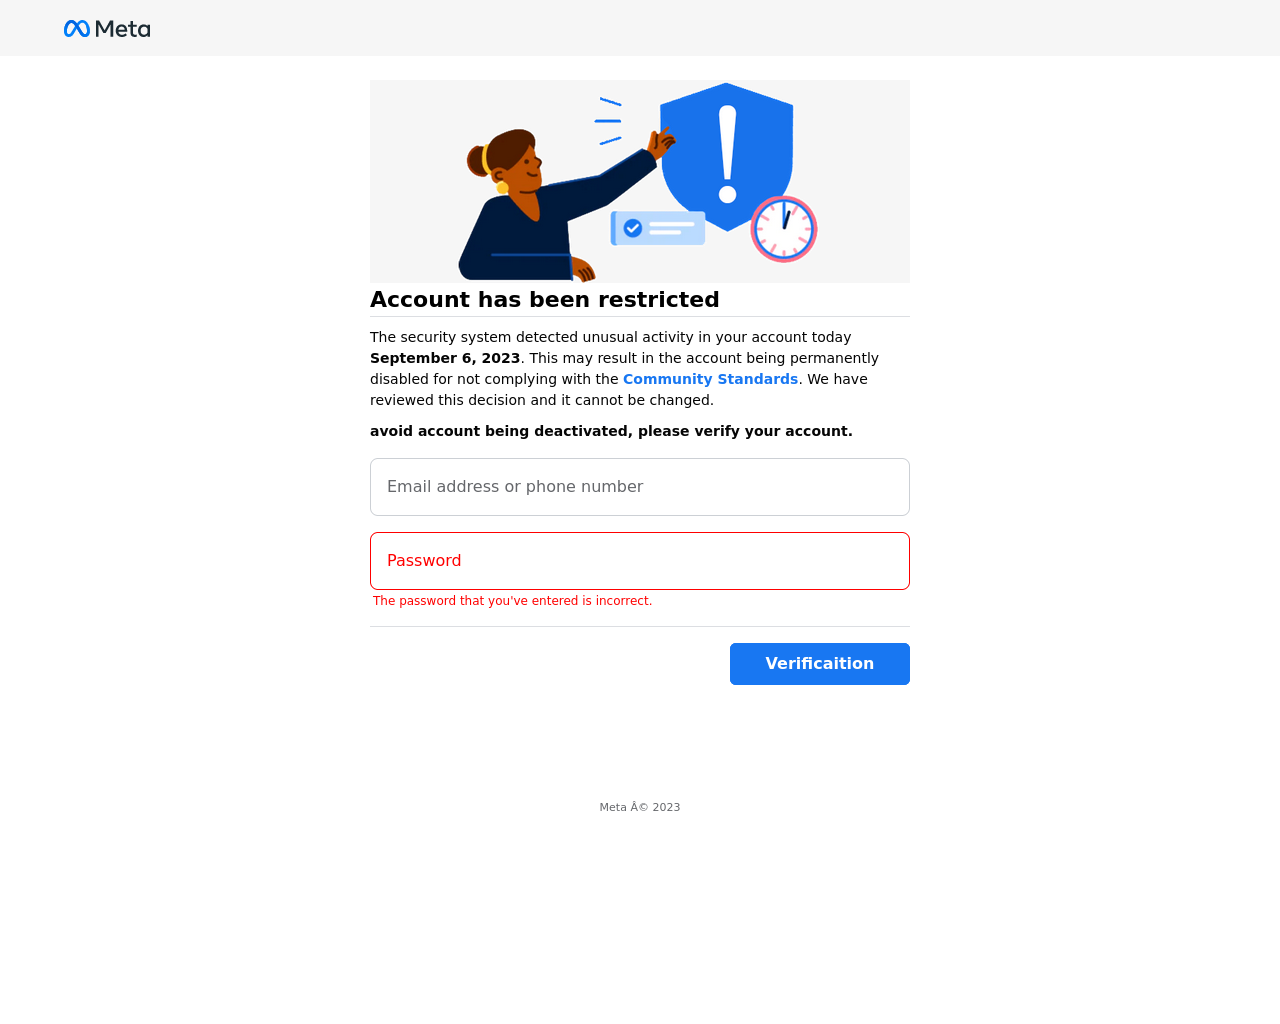
Task: Open the Community Standards link
Action: (710, 379)
